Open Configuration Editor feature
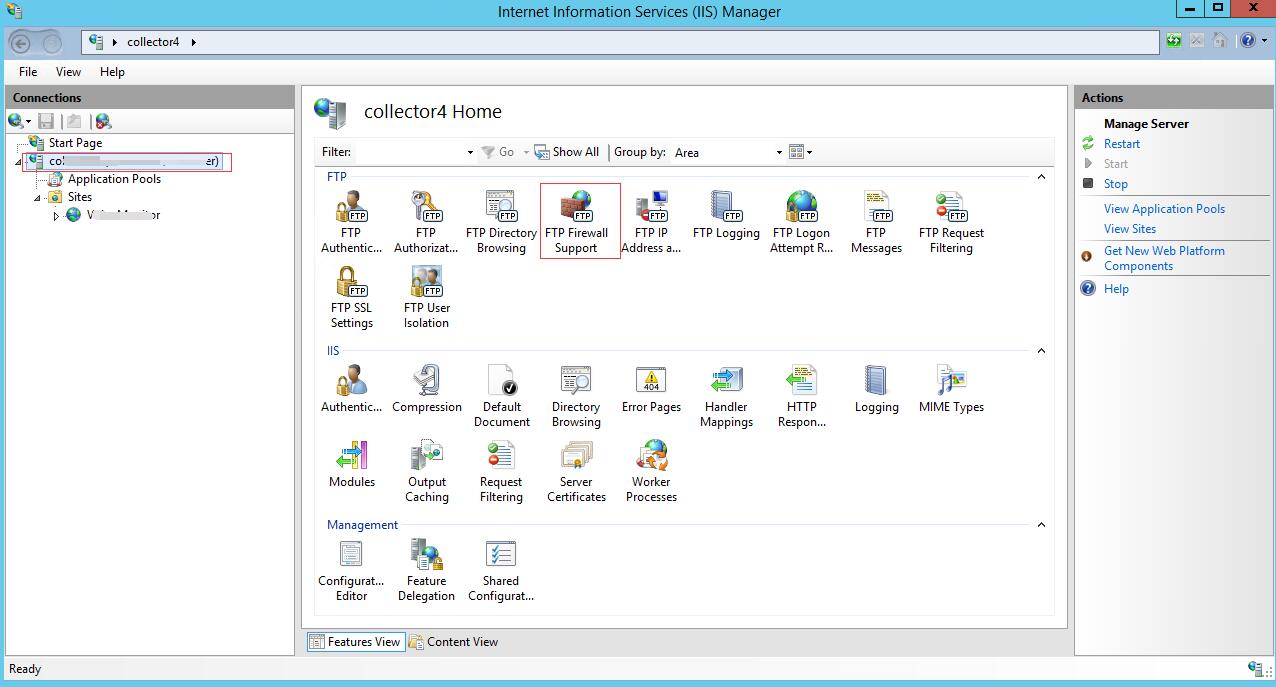1276x687 pixels. 351,570
